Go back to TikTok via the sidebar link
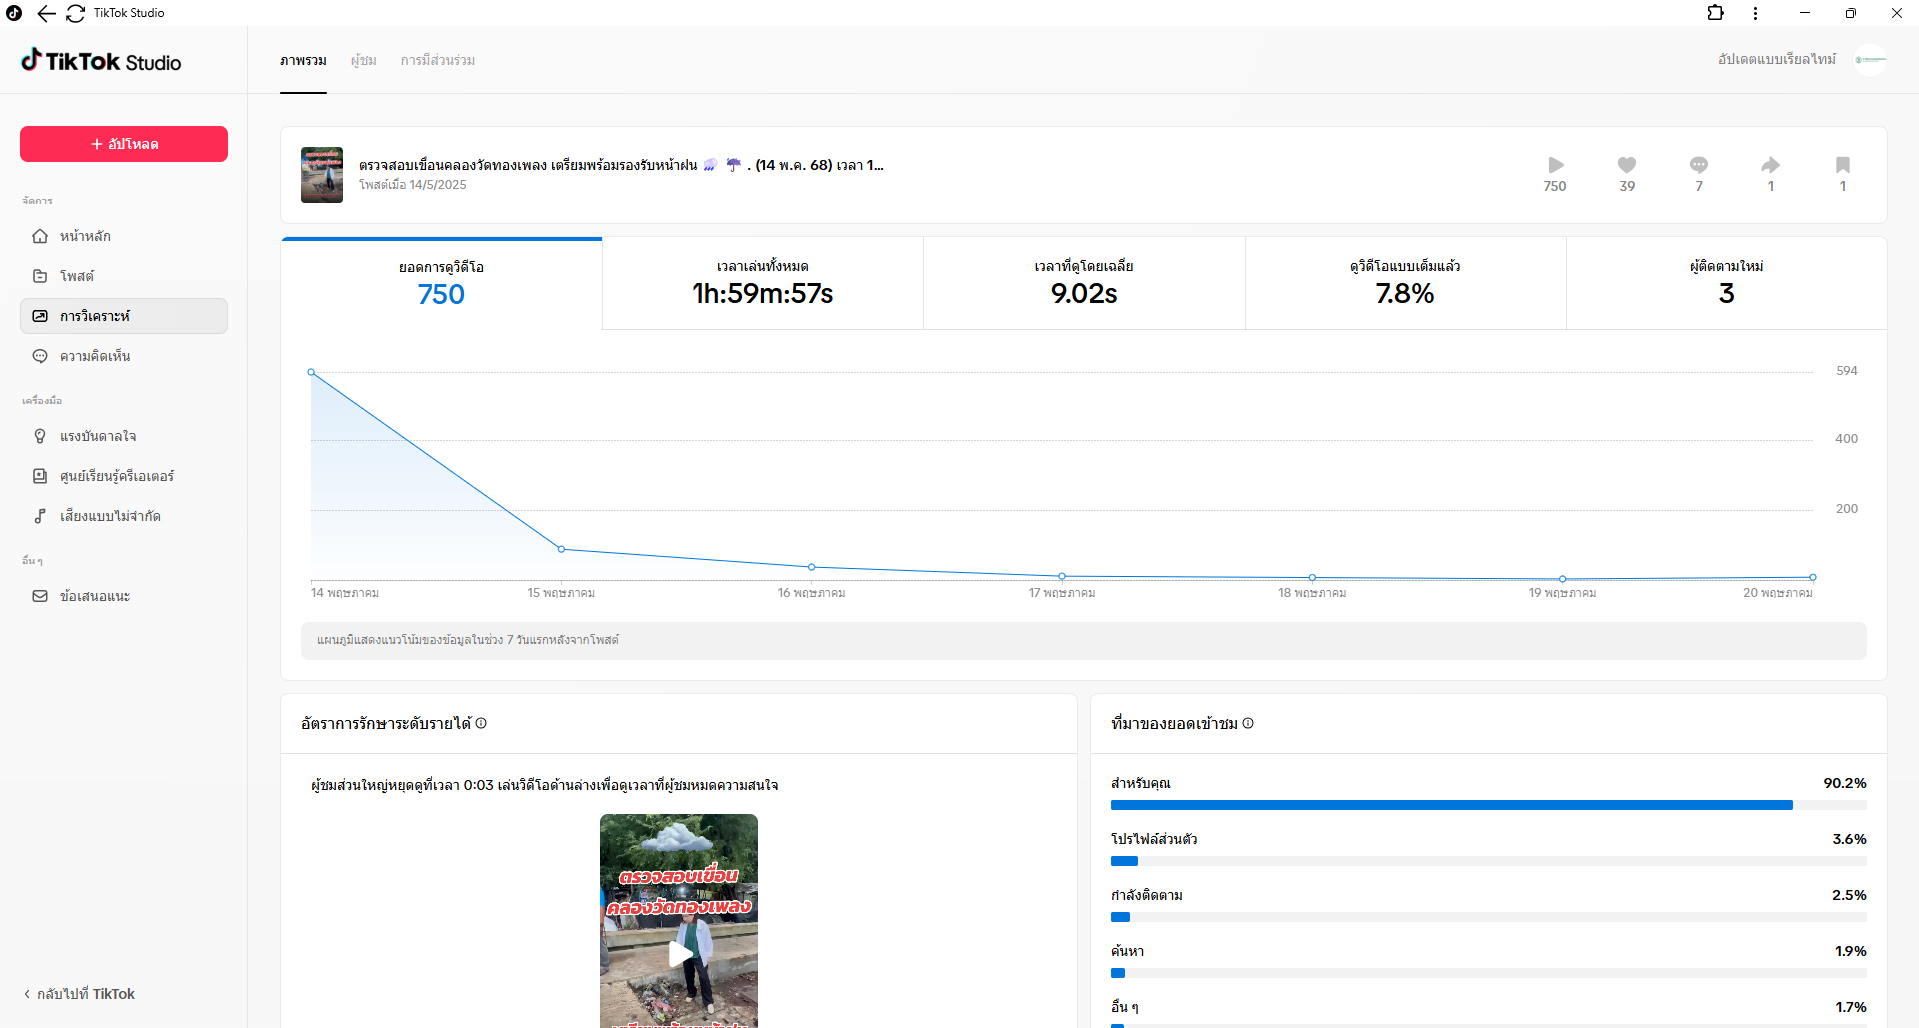Viewport: 1919px width, 1028px height. [x=79, y=994]
